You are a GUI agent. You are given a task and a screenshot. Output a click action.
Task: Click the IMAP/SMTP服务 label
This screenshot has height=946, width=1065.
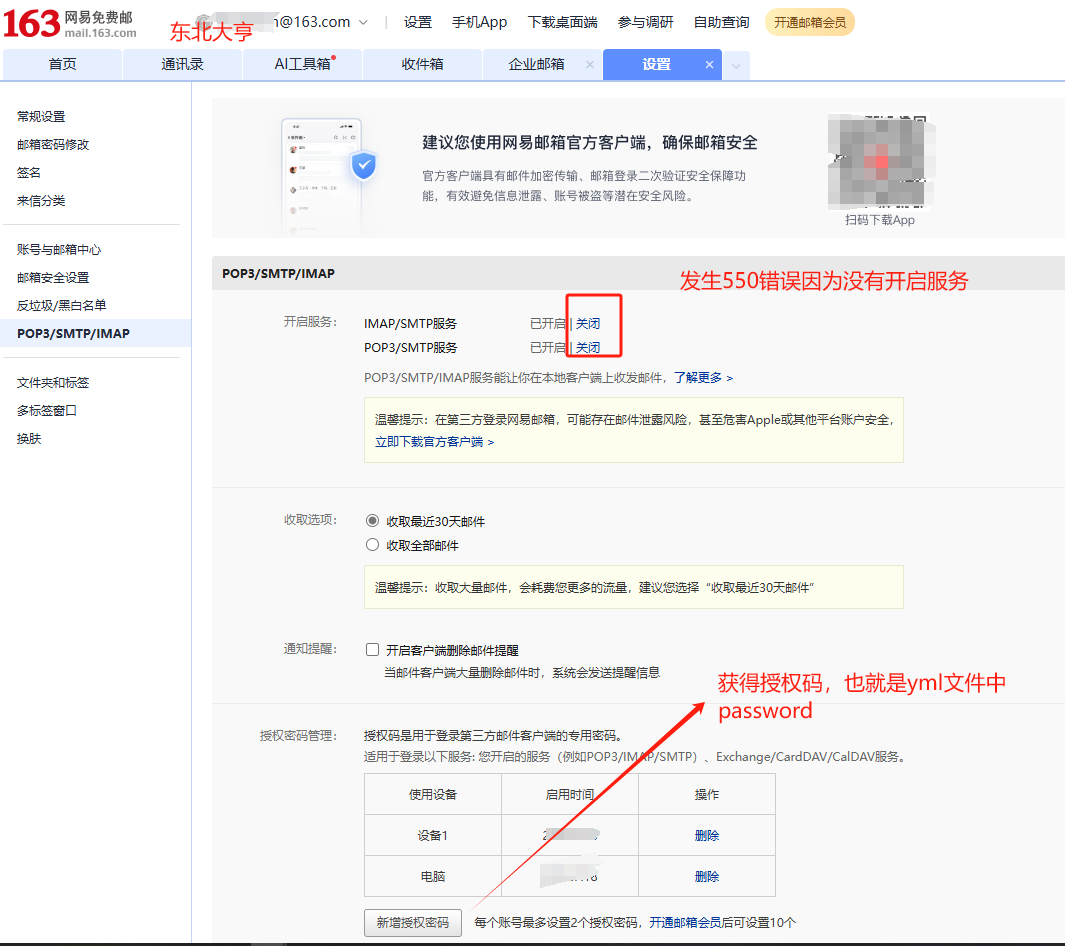(410, 324)
